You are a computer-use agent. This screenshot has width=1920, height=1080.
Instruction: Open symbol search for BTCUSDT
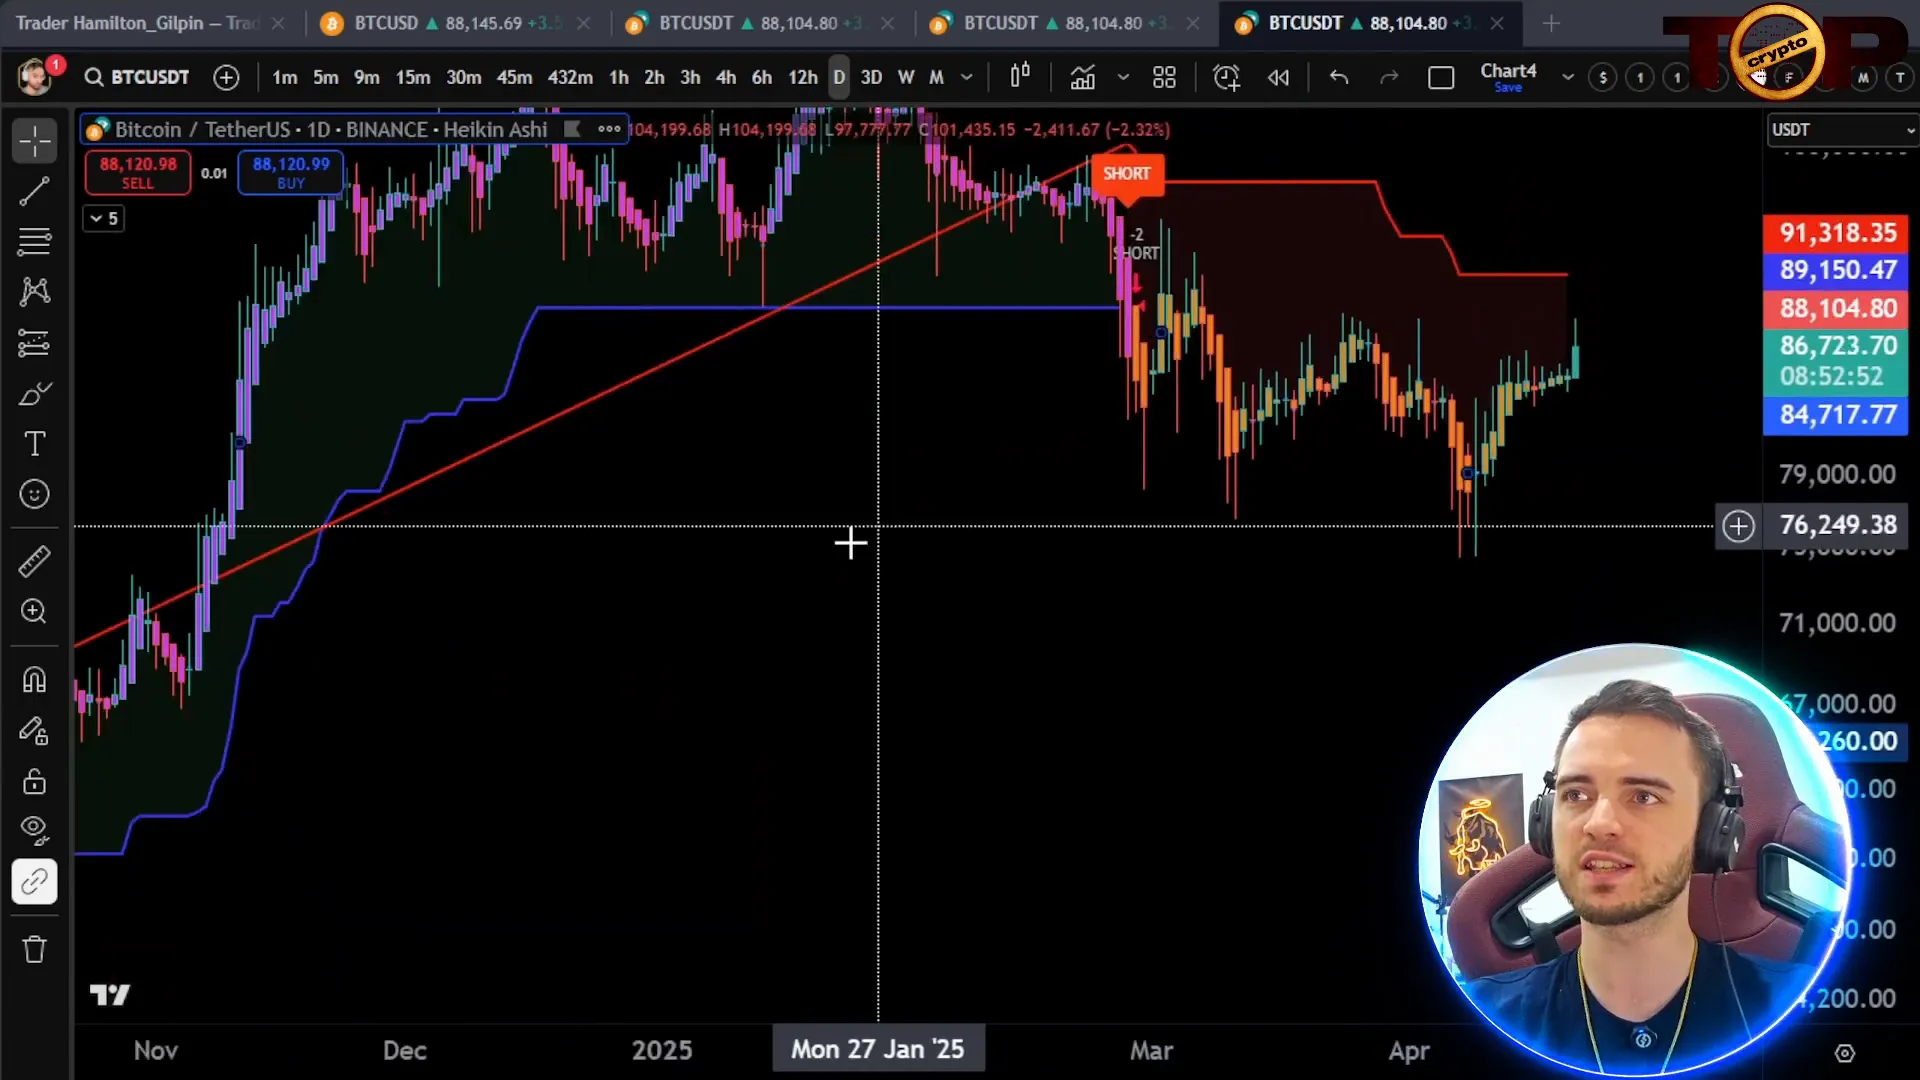[x=137, y=77]
